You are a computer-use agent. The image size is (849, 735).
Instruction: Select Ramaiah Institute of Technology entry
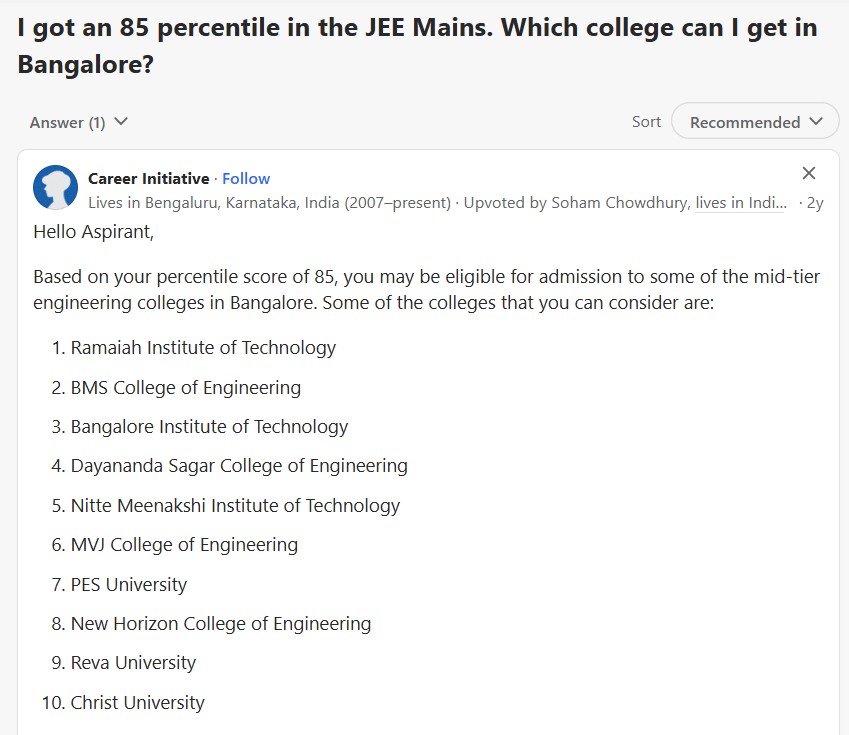(203, 348)
